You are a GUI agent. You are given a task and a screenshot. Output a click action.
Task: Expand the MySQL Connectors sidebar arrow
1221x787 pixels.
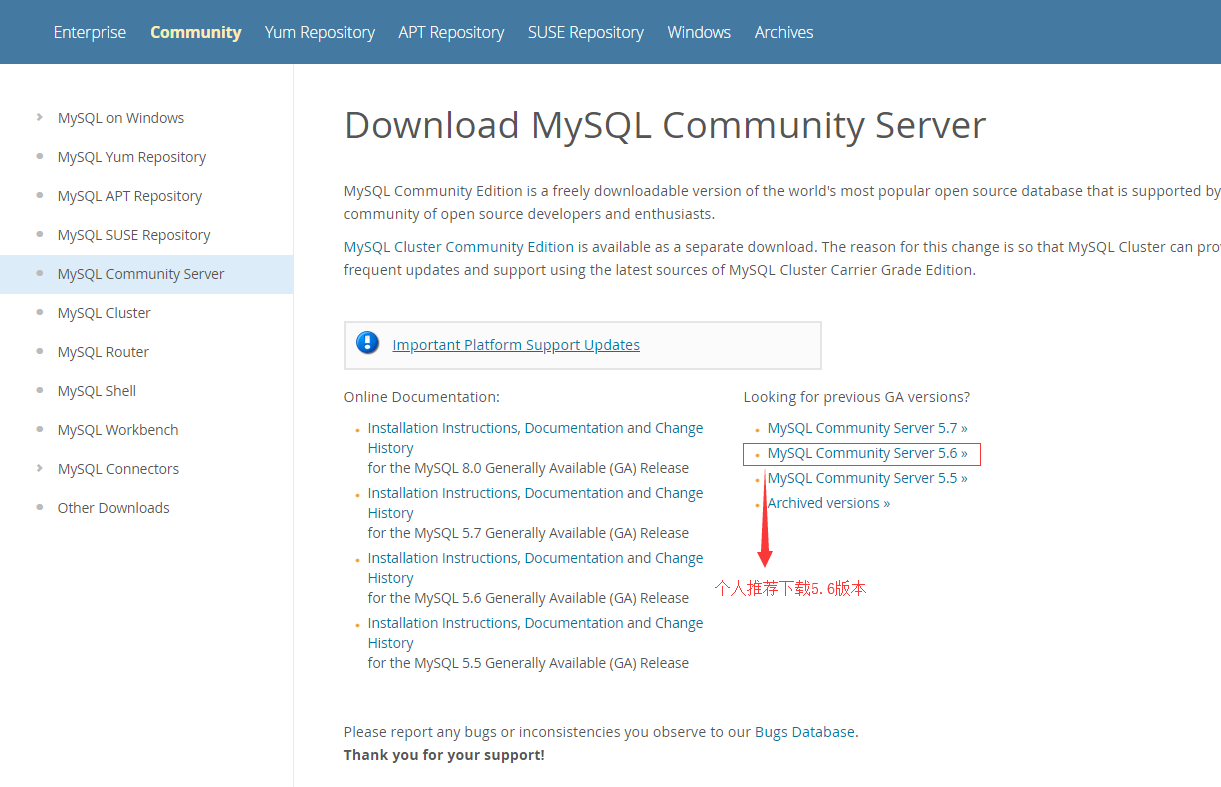point(39,468)
